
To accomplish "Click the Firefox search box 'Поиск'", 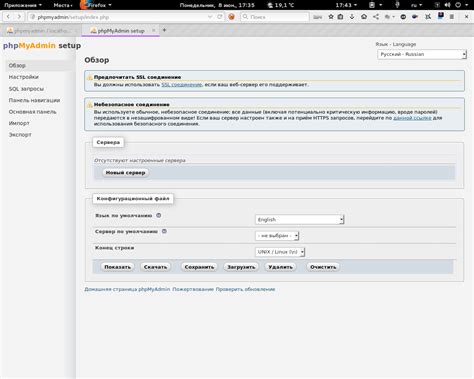I will click(275, 17).
